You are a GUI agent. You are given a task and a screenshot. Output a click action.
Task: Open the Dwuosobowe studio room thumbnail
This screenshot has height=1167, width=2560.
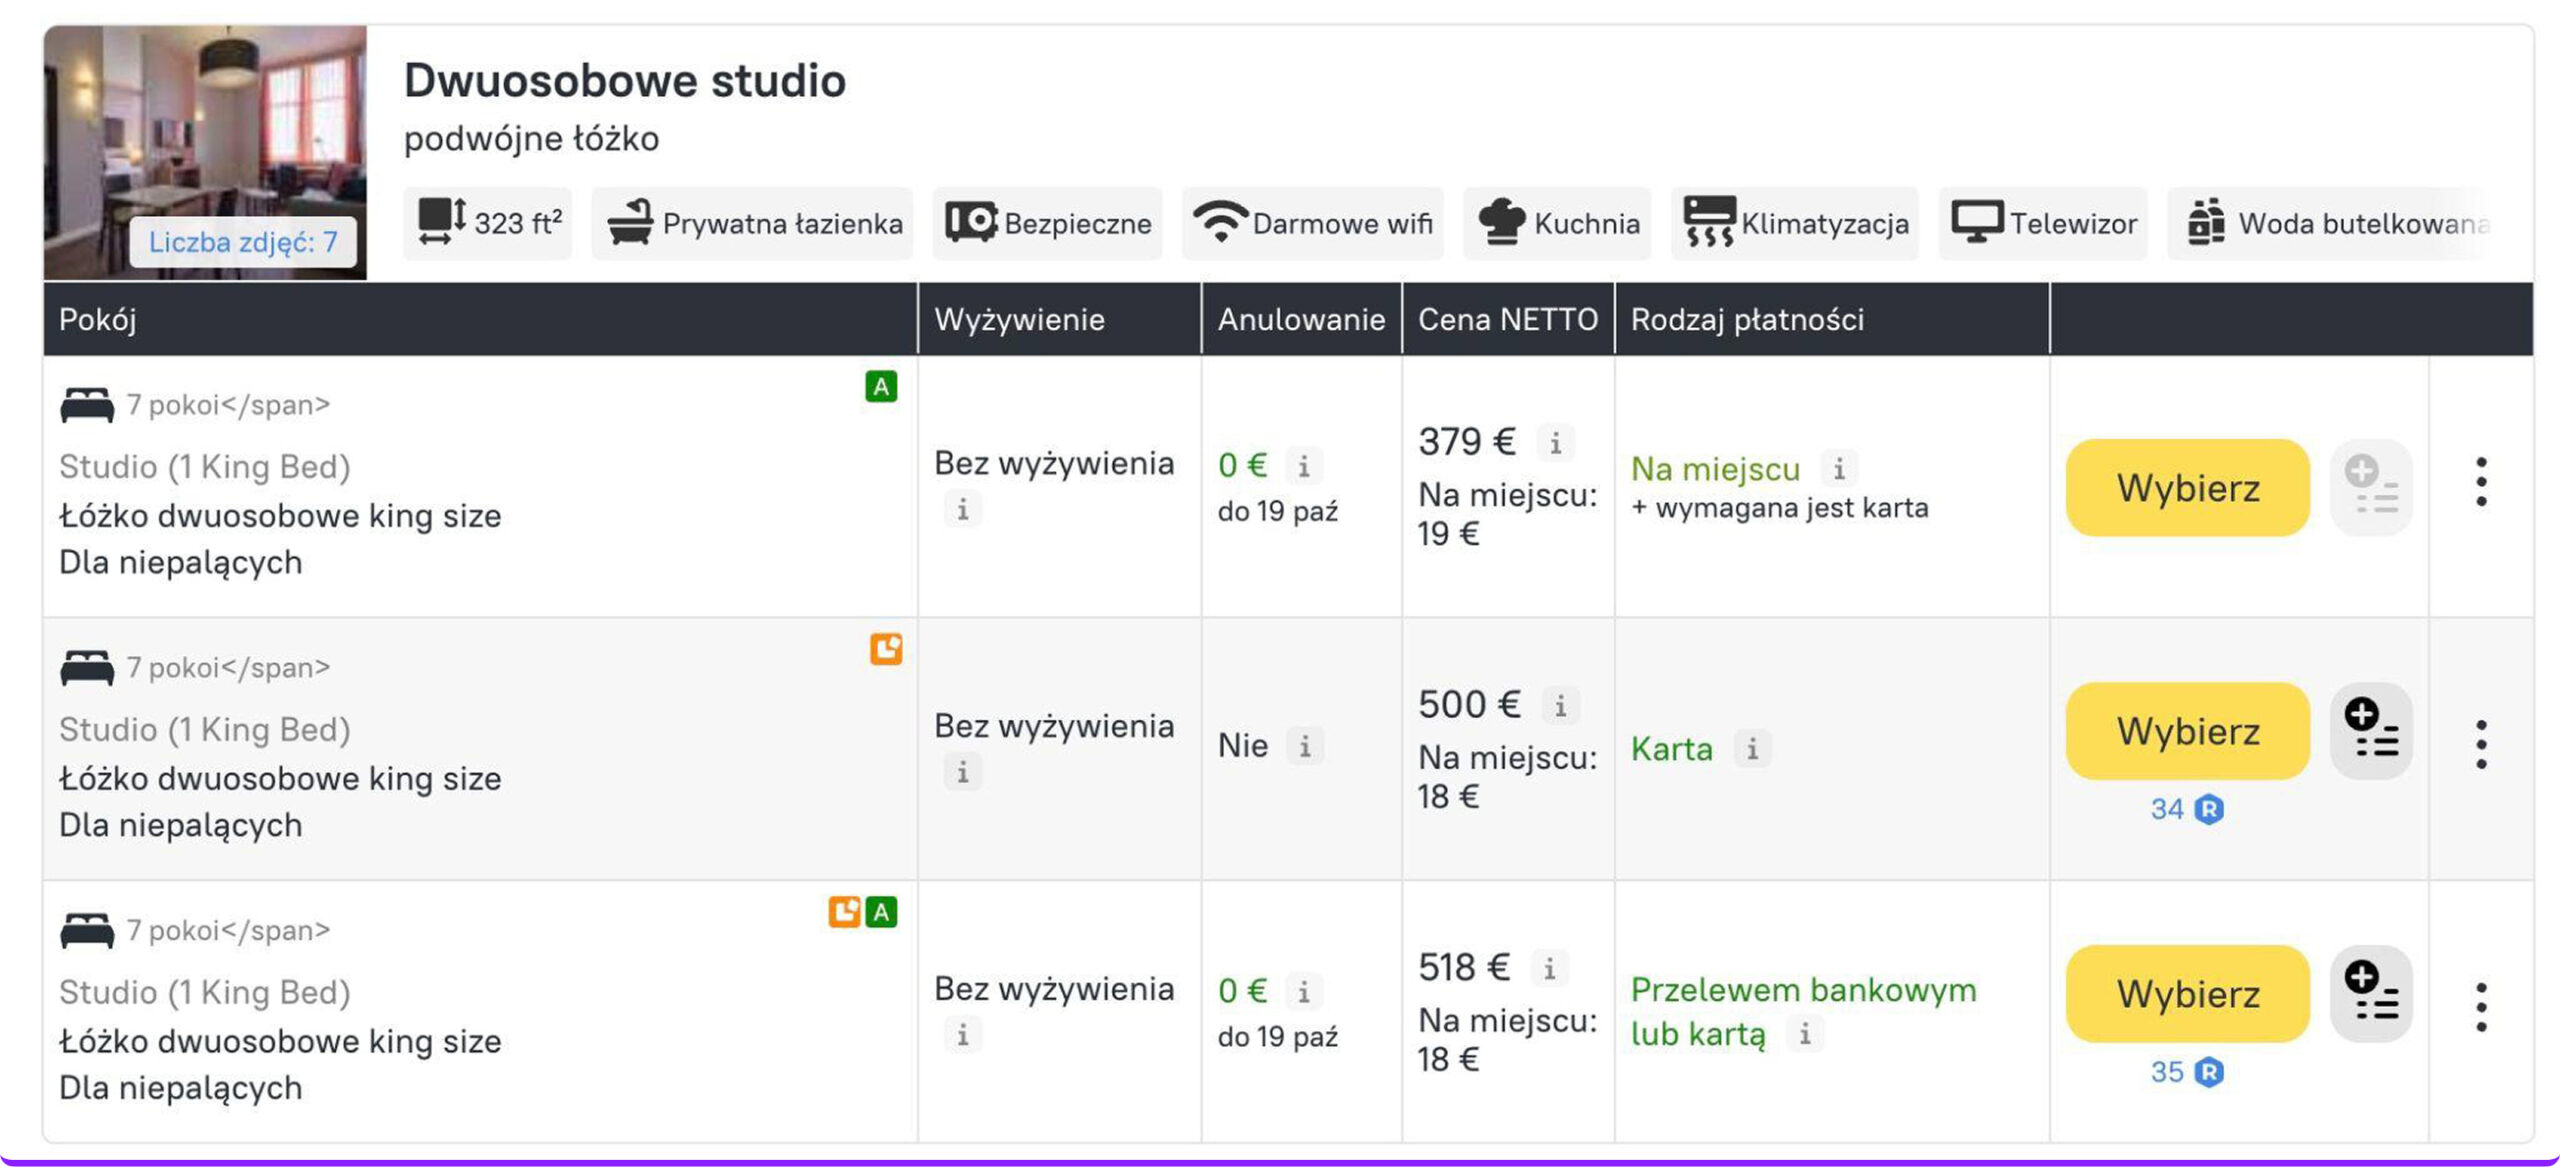[205, 130]
